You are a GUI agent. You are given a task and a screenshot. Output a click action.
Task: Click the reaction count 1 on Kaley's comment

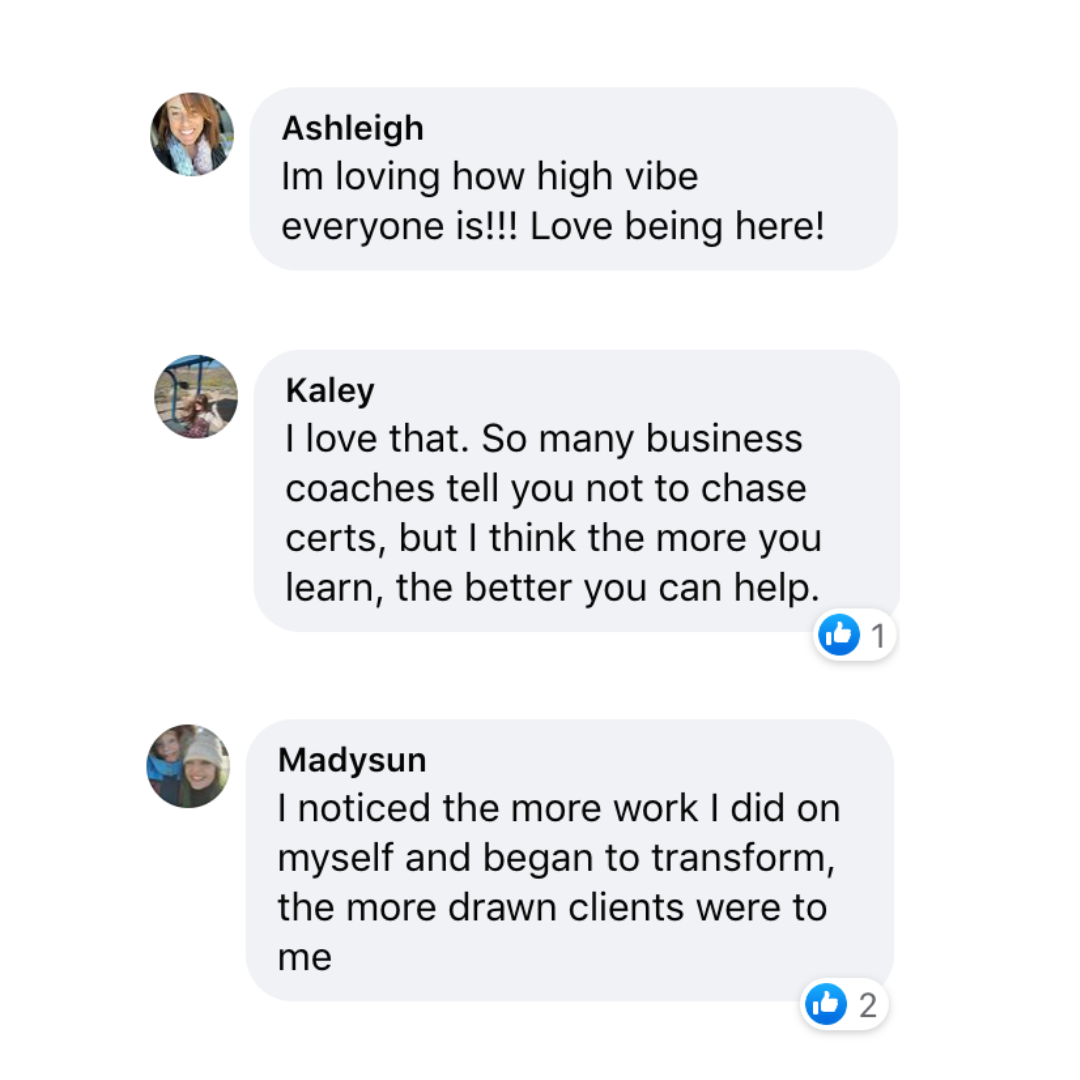(878, 636)
